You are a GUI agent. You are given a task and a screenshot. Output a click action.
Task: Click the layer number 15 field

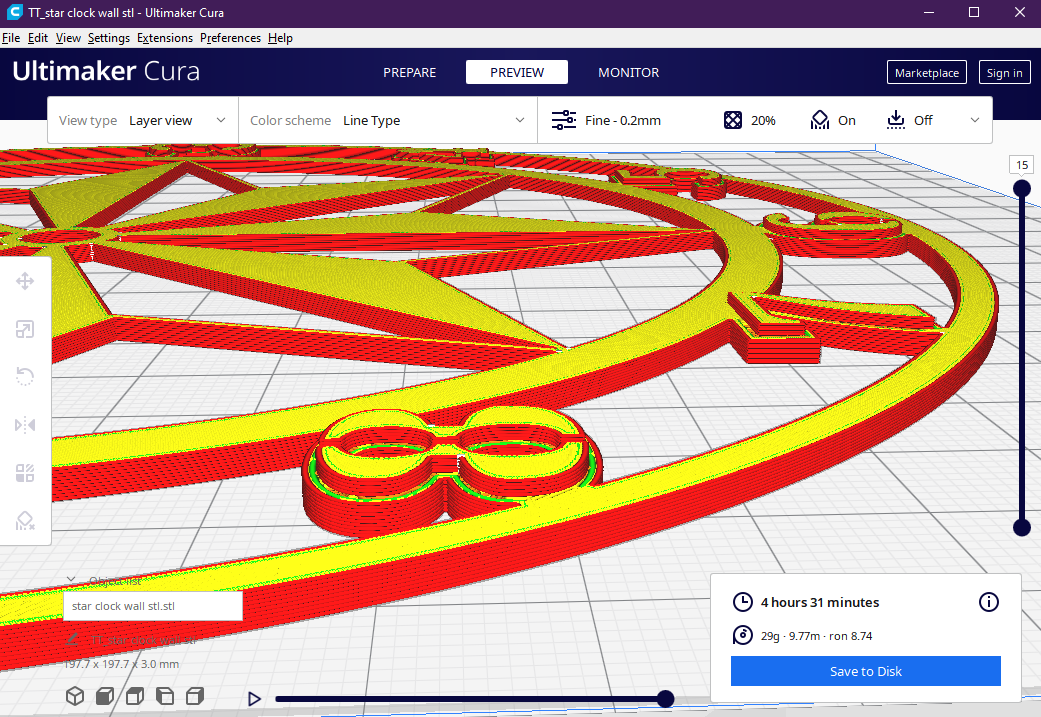coord(1022,165)
